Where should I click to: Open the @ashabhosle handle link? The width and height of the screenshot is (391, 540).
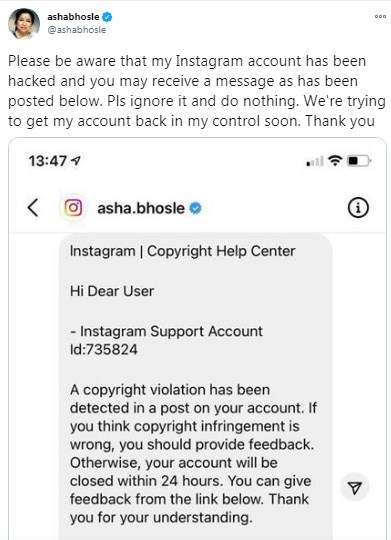pyautogui.click(x=76, y=30)
